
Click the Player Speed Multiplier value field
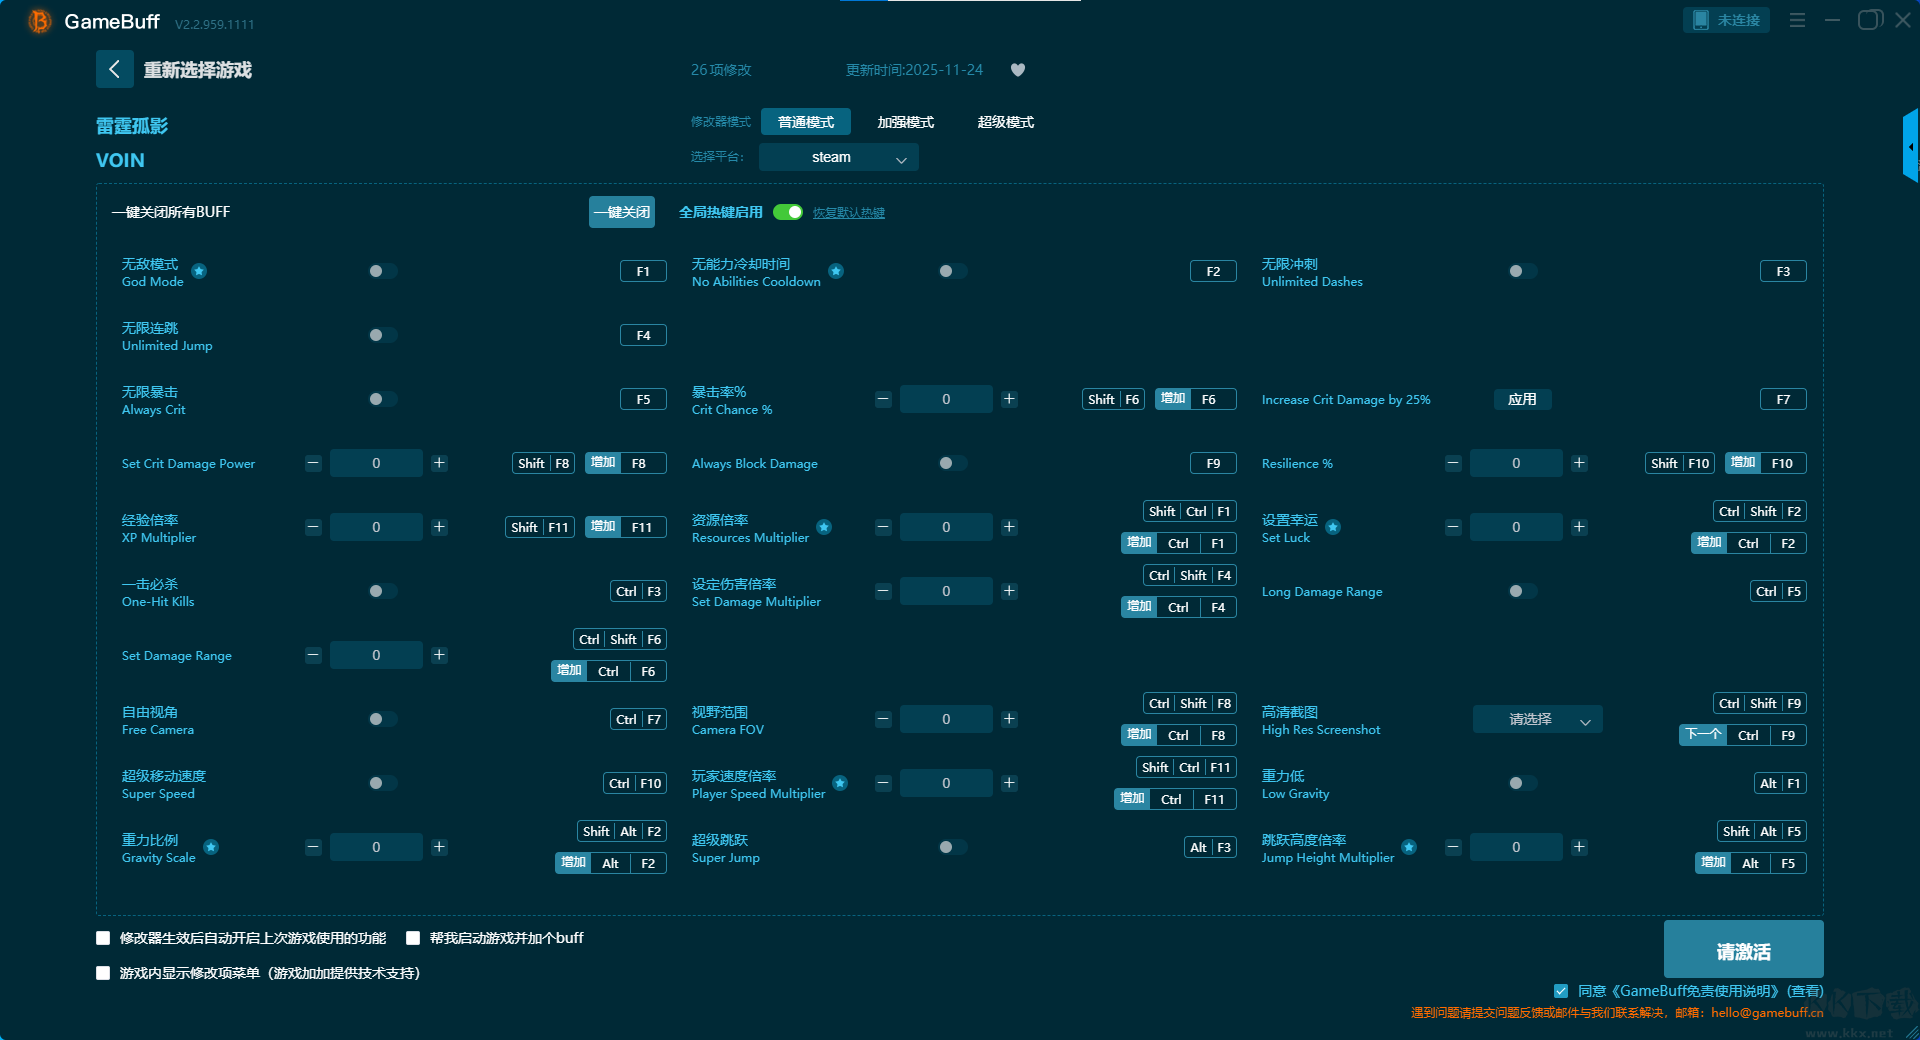946,783
